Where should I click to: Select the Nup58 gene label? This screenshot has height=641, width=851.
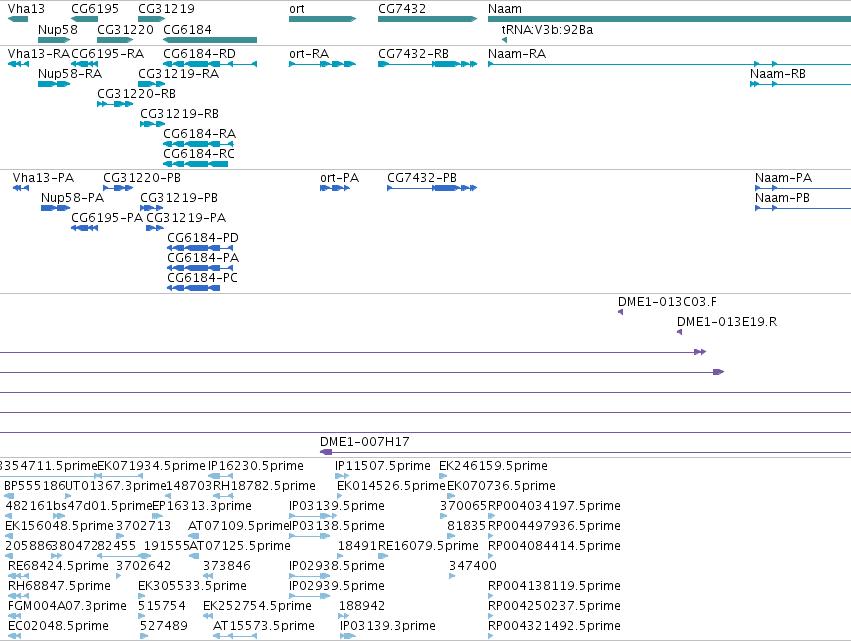pos(58,29)
